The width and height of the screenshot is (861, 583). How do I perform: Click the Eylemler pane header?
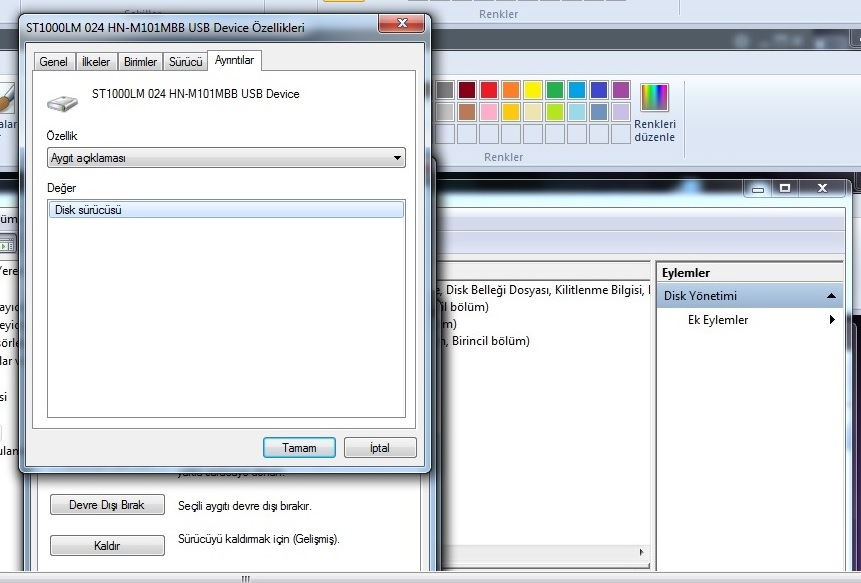pyautogui.click(x=750, y=273)
